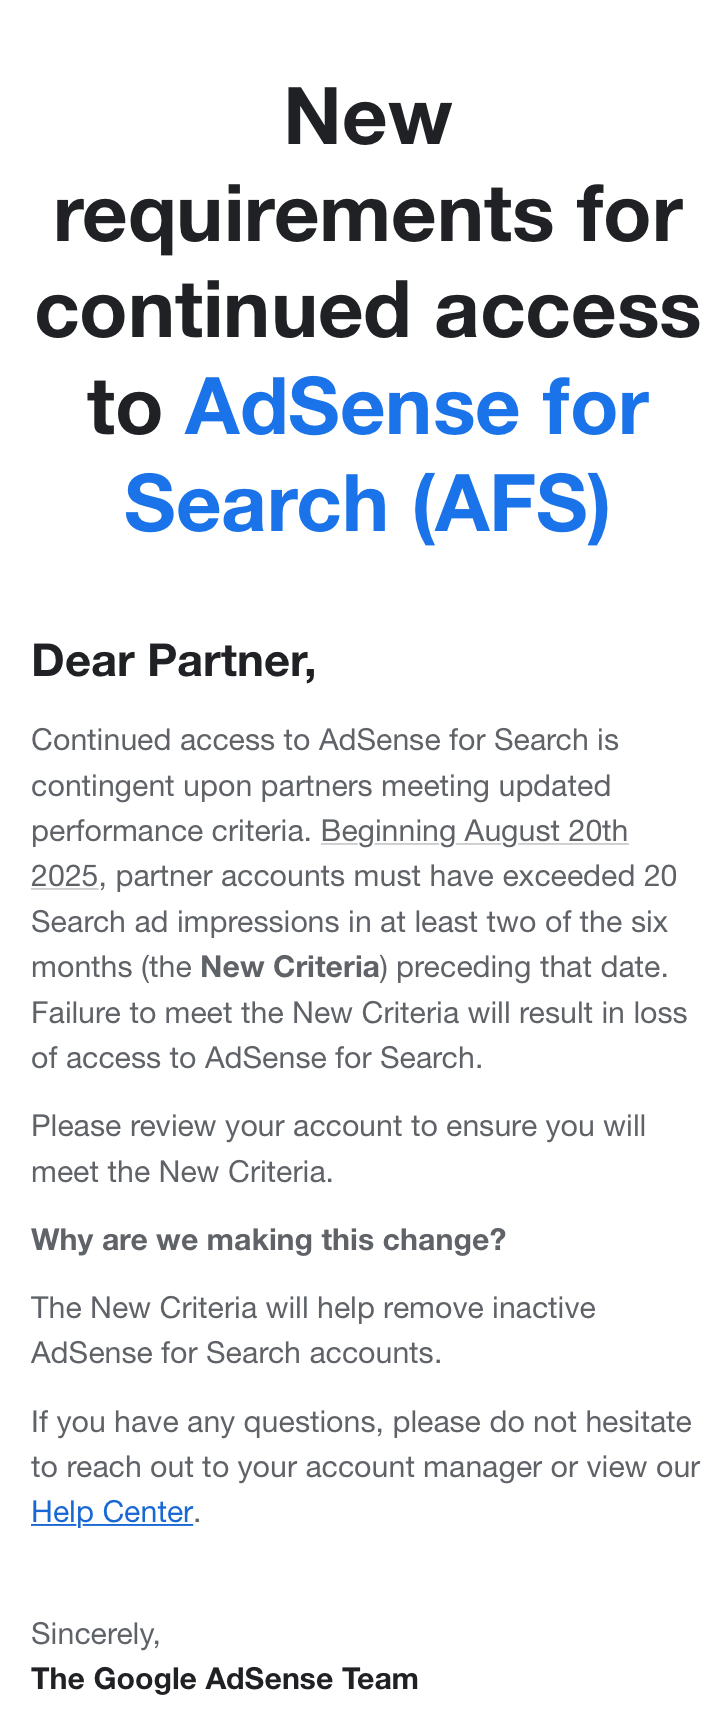Screen dimensions: 726x1726
Task: Click the "Dear Partner," greeting
Action: 174,661
